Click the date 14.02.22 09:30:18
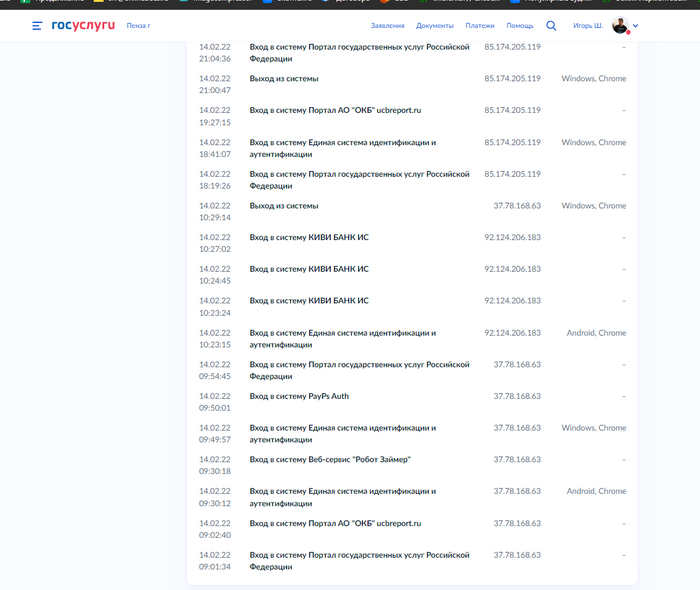Image resolution: width=700 pixels, height=590 pixels. 215,465
